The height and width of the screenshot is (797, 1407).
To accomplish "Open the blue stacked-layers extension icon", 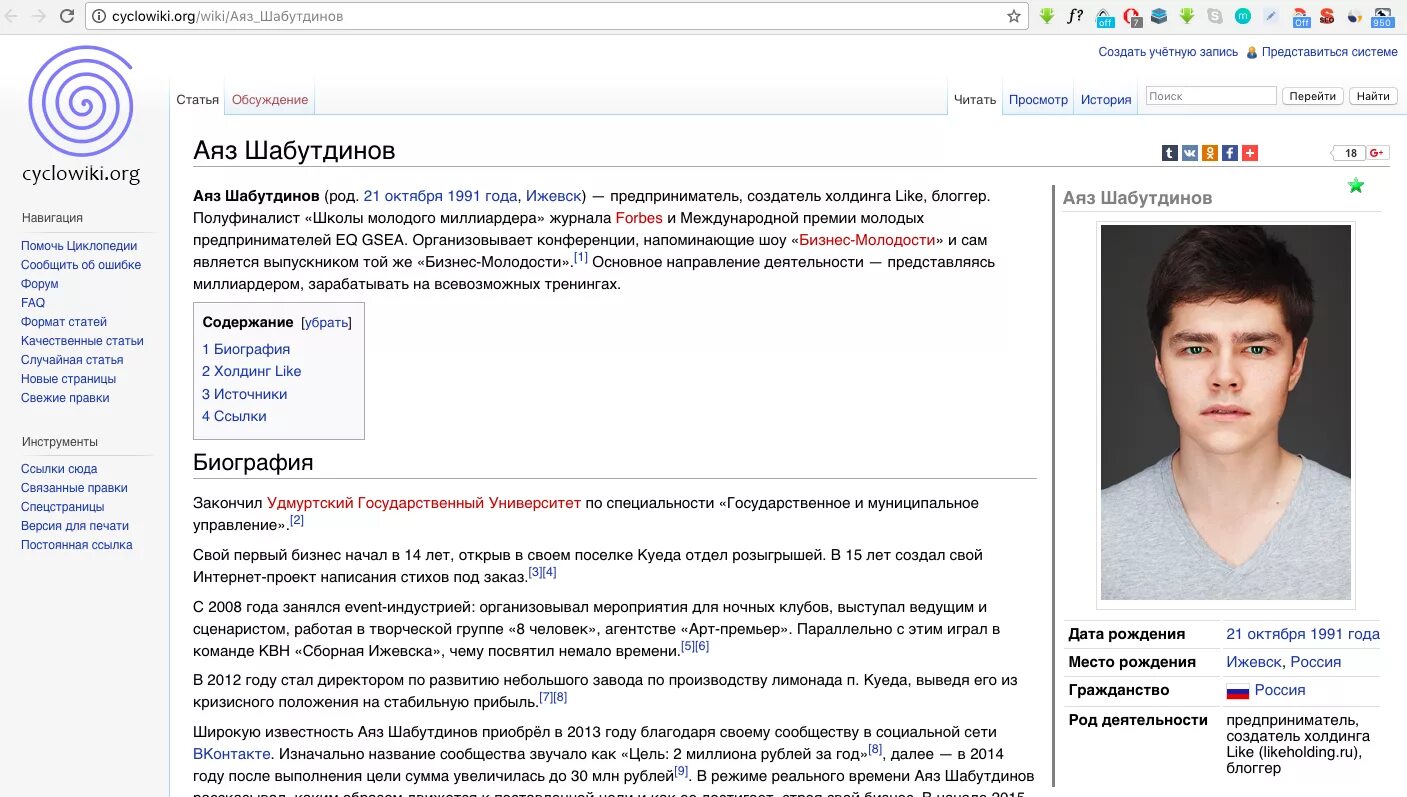I will tap(1159, 16).
